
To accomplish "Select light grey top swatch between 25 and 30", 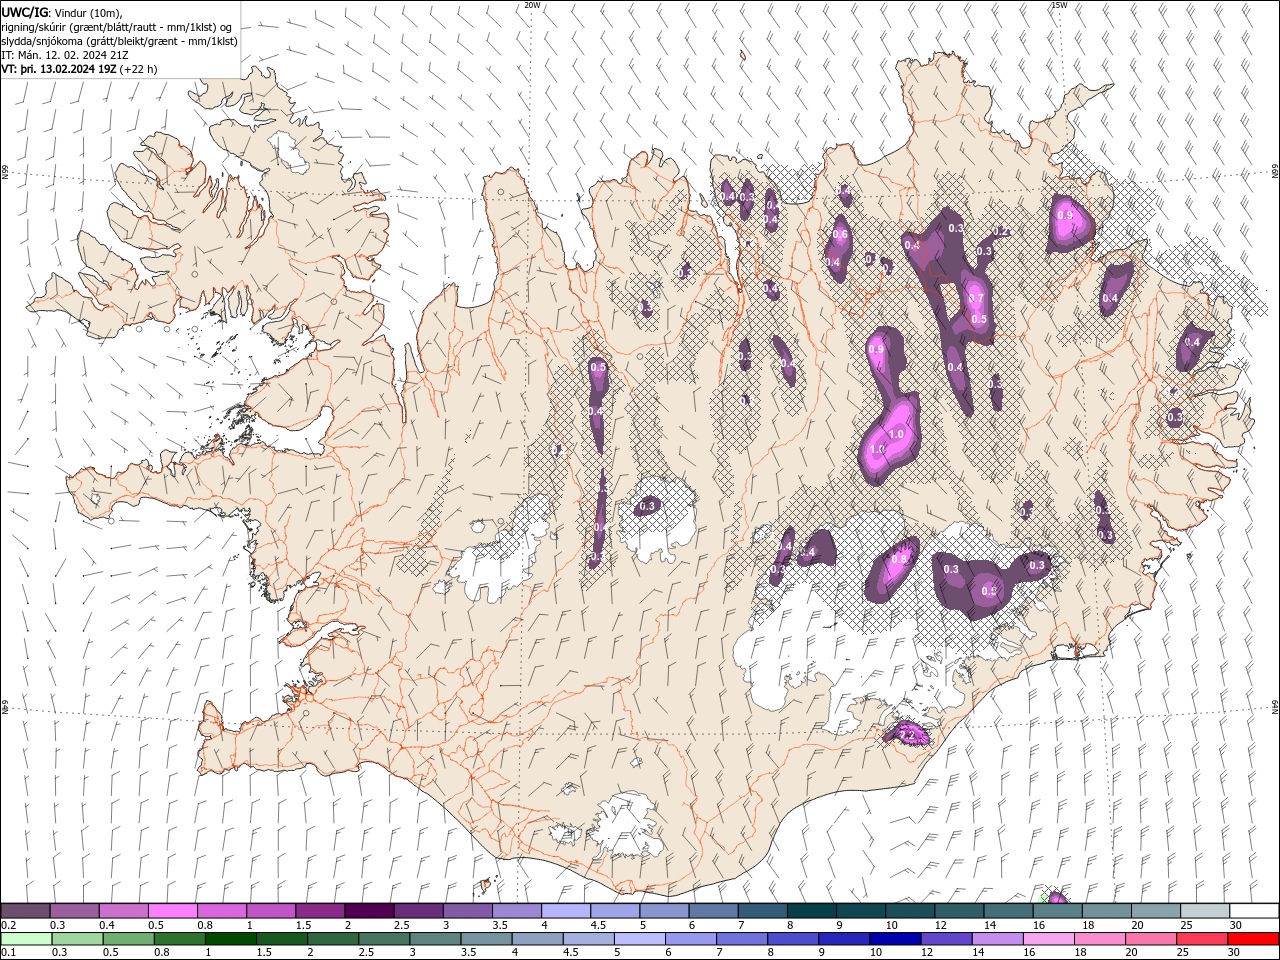I will click(1205, 911).
